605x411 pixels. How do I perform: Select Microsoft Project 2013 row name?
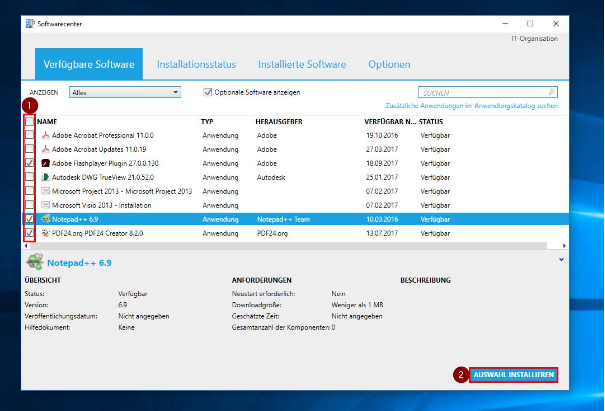[x=122, y=191]
